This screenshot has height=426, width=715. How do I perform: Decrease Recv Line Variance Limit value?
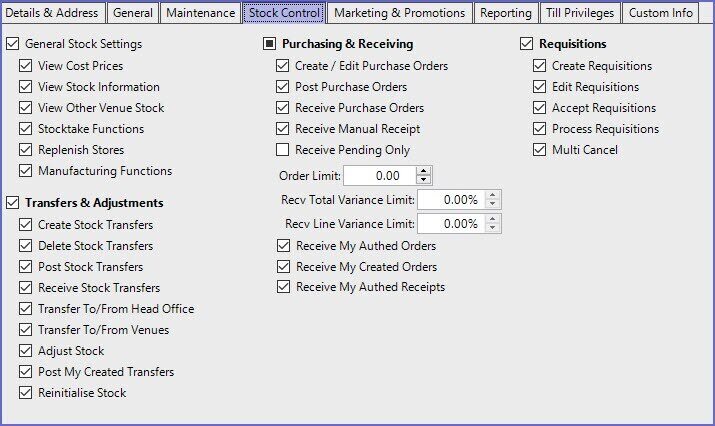coord(493,228)
